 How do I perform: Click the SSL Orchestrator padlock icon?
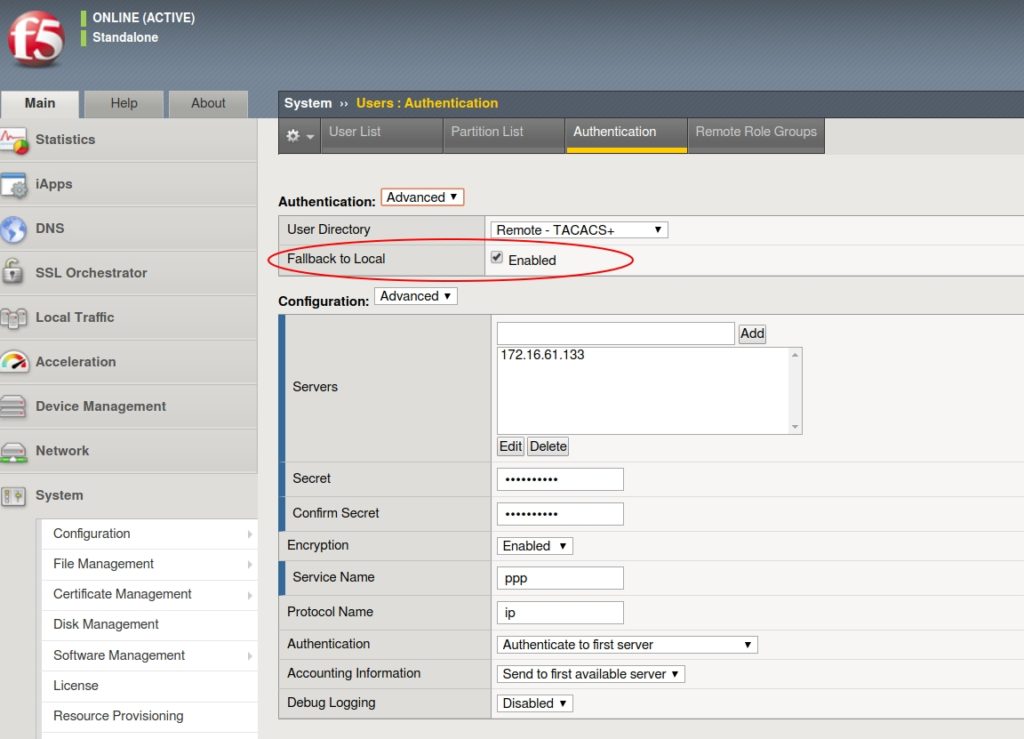12,272
